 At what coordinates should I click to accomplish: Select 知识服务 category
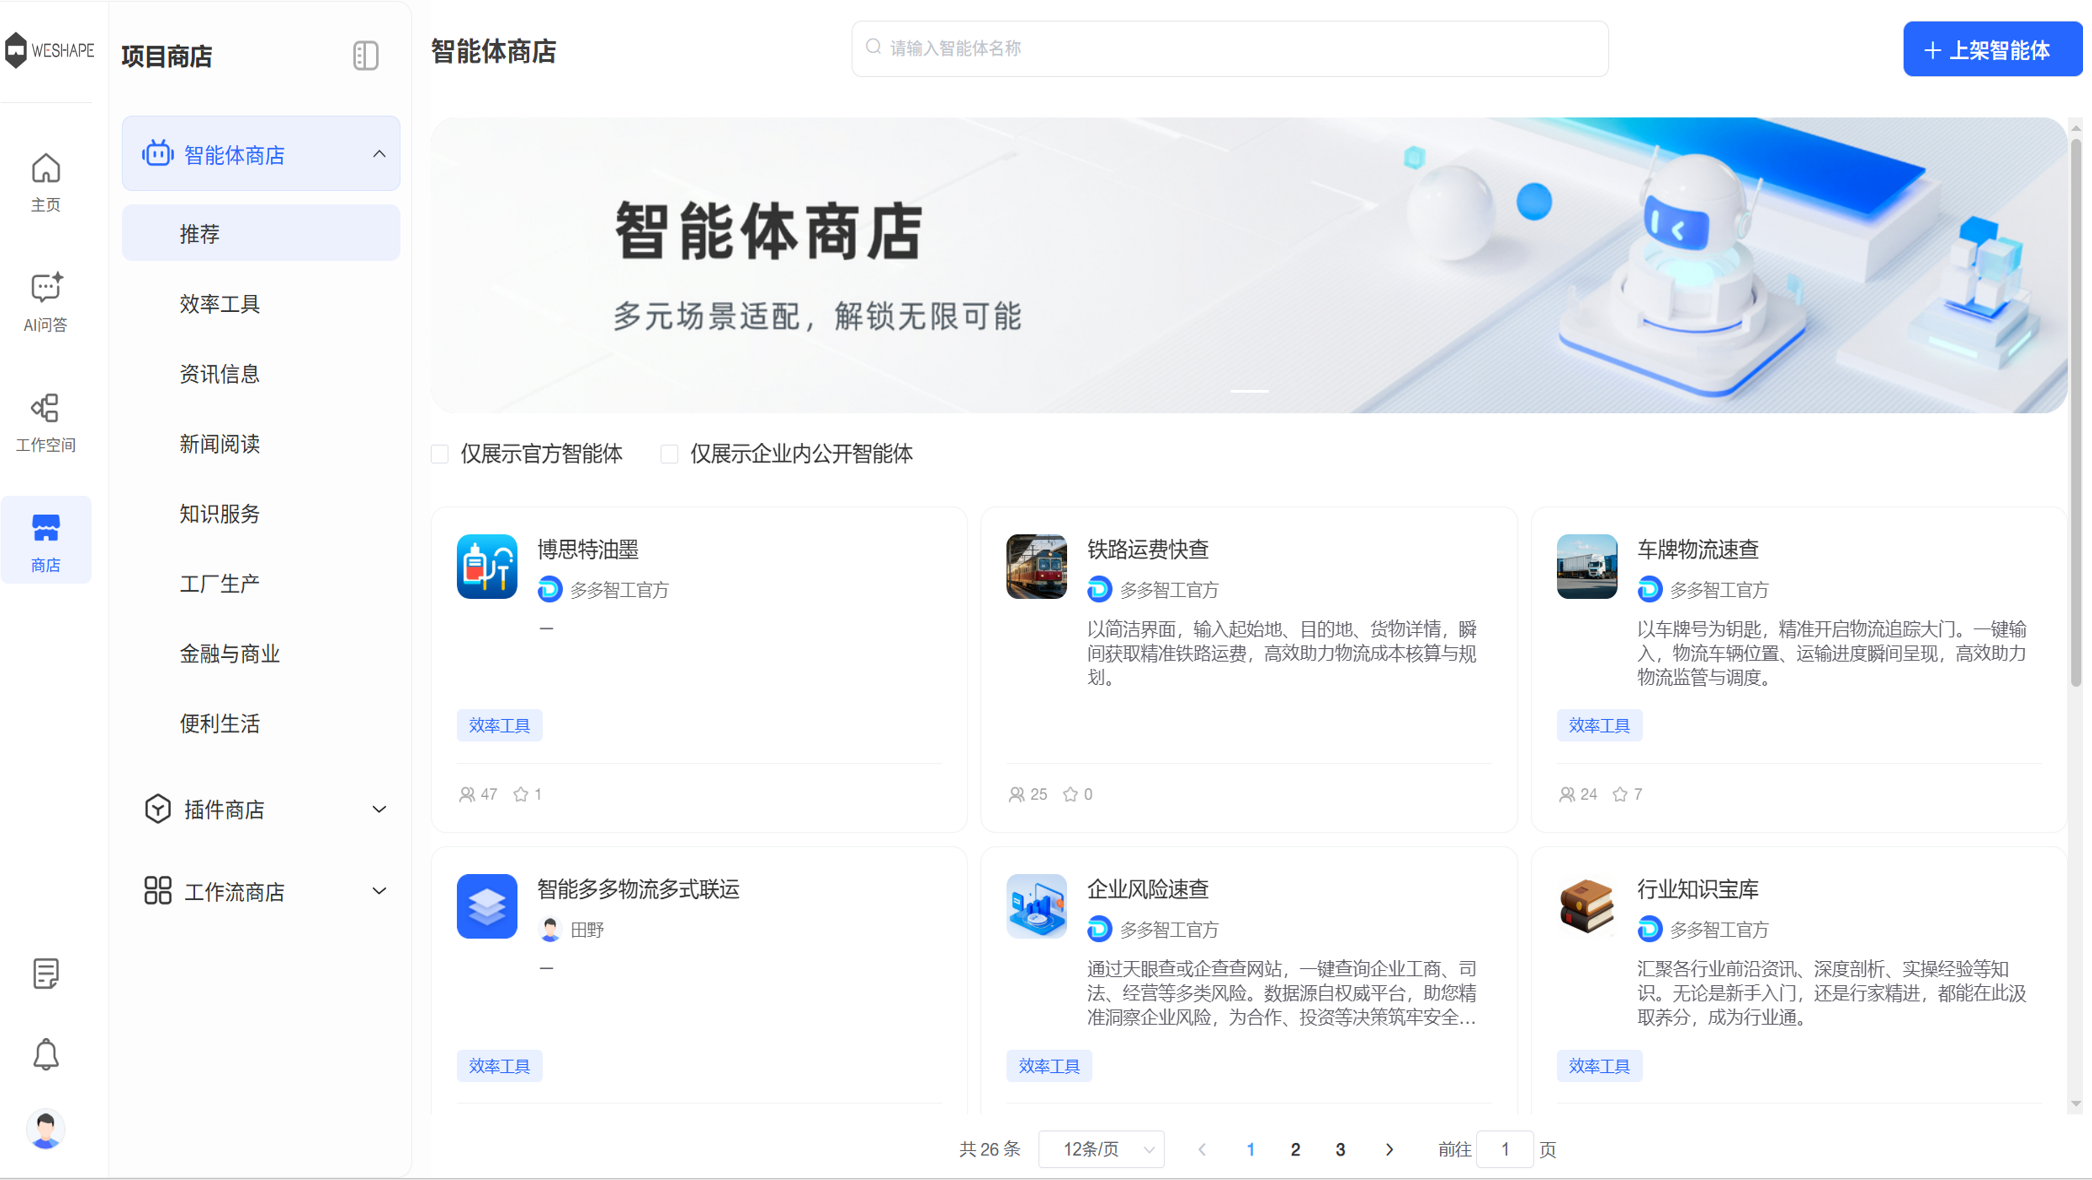pyautogui.click(x=261, y=513)
